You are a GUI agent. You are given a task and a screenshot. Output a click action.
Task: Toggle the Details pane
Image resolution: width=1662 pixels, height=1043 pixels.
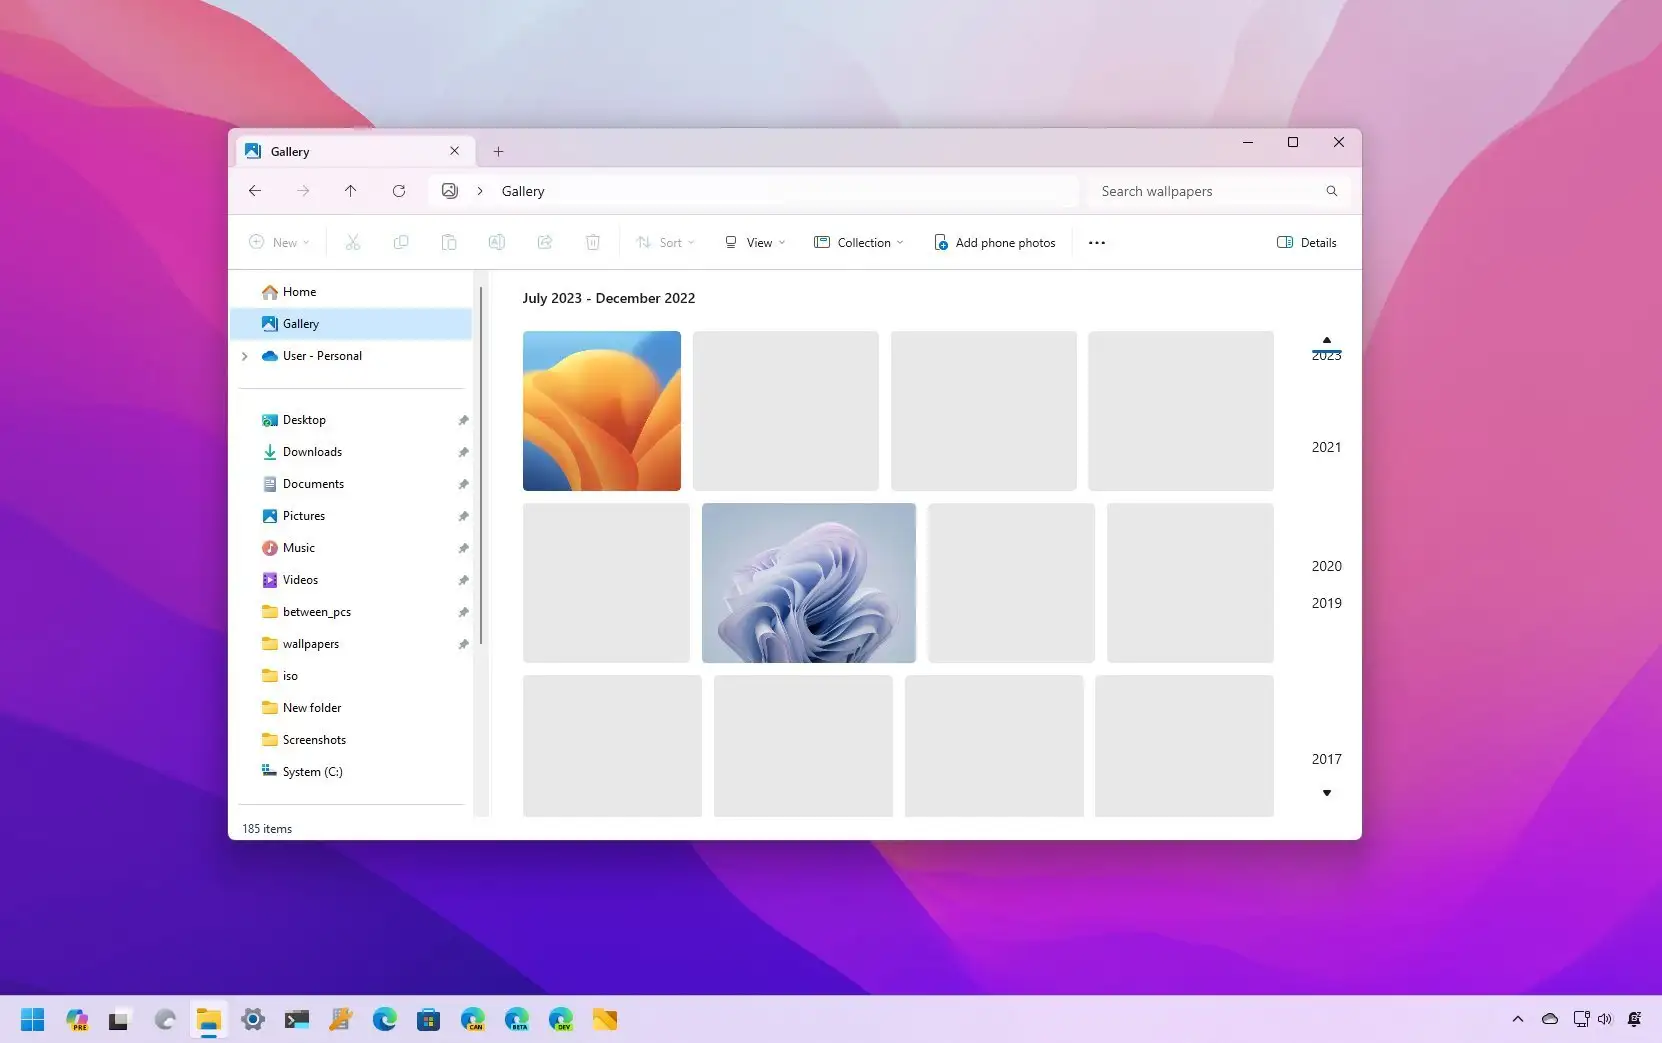click(1307, 242)
